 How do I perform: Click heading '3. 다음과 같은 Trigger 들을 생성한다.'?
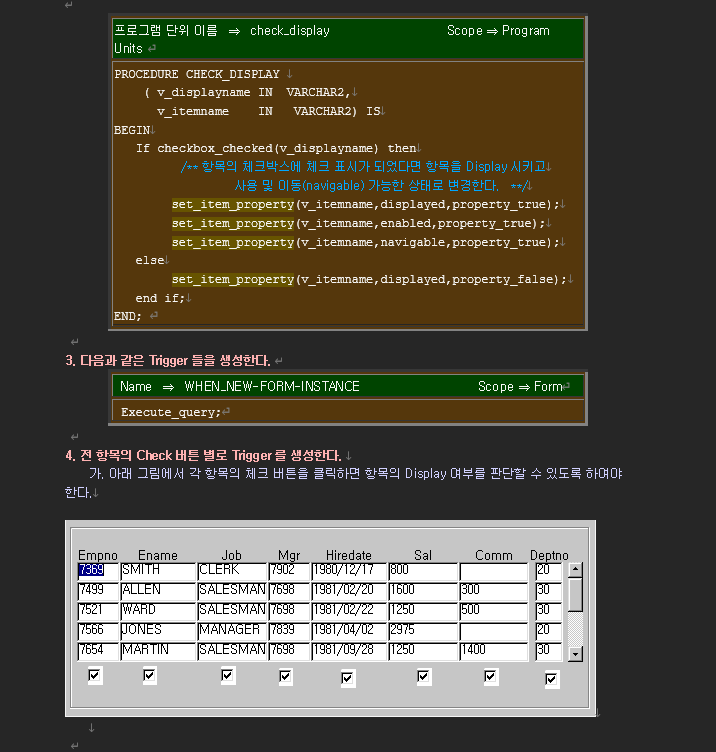click(x=168, y=361)
